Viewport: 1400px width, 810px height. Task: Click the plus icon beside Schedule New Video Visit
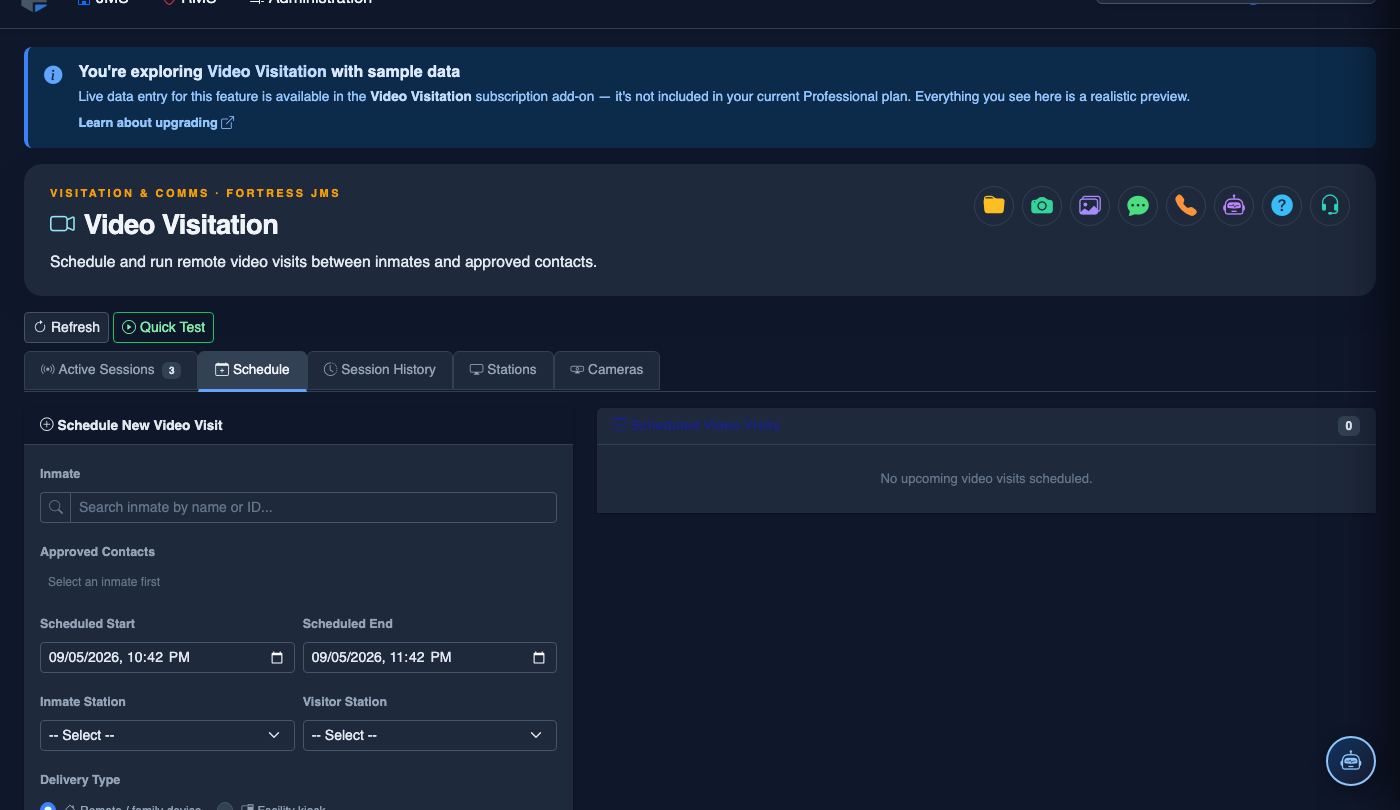tap(47, 425)
